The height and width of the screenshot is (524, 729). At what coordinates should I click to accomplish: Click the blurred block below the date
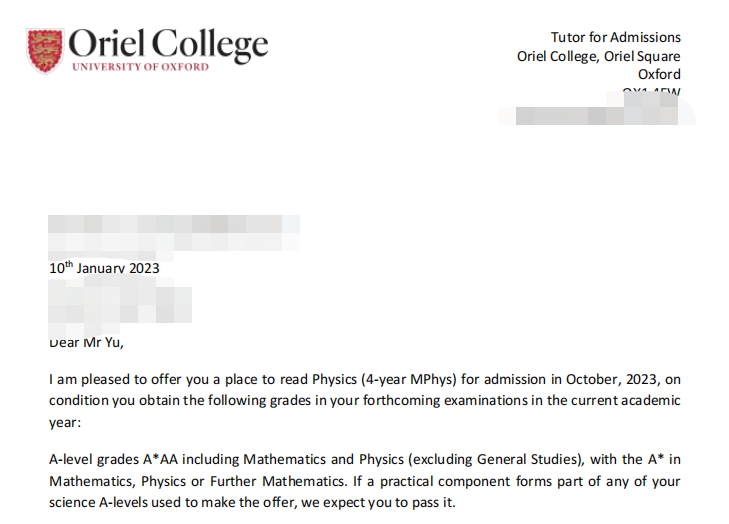(120, 300)
